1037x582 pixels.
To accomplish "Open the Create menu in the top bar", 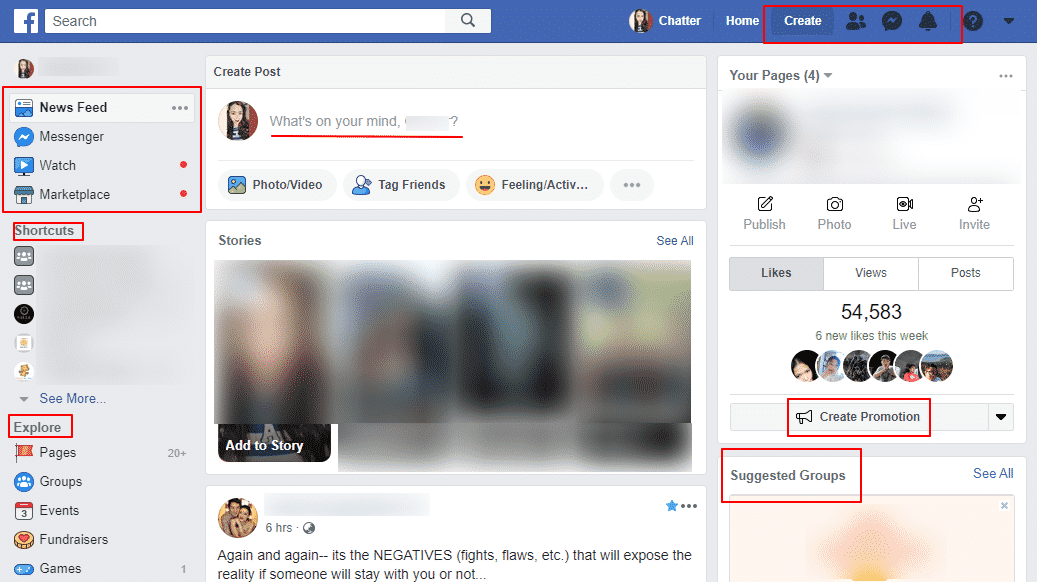I will click(801, 20).
